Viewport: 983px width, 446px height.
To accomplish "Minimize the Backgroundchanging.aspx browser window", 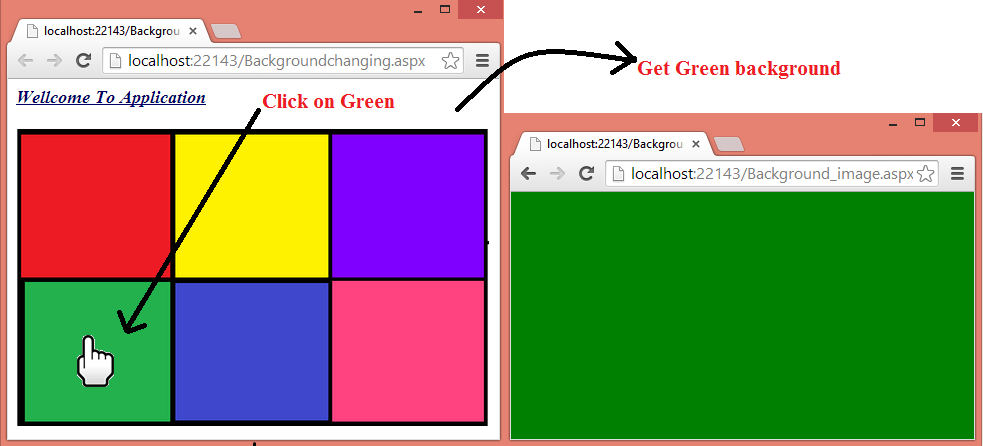I will (418, 10).
